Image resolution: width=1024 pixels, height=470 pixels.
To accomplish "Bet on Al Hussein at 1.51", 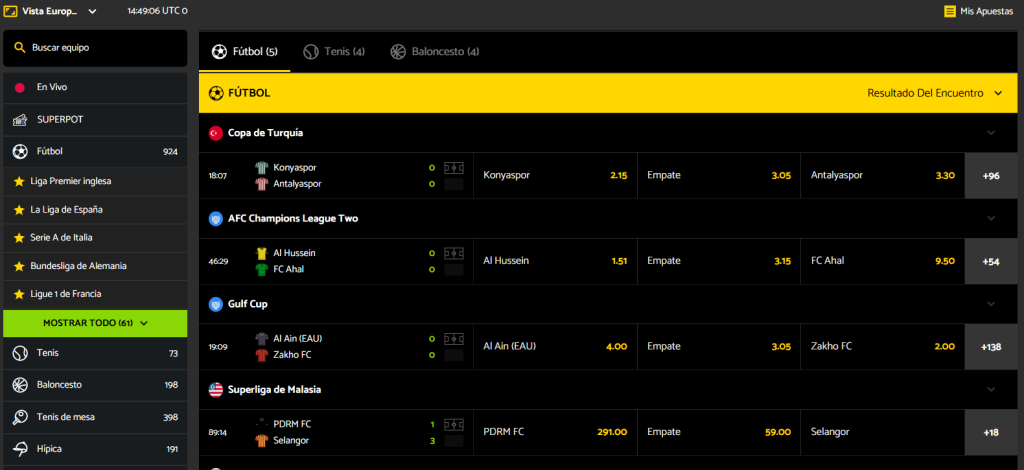I will click(x=555, y=261).
